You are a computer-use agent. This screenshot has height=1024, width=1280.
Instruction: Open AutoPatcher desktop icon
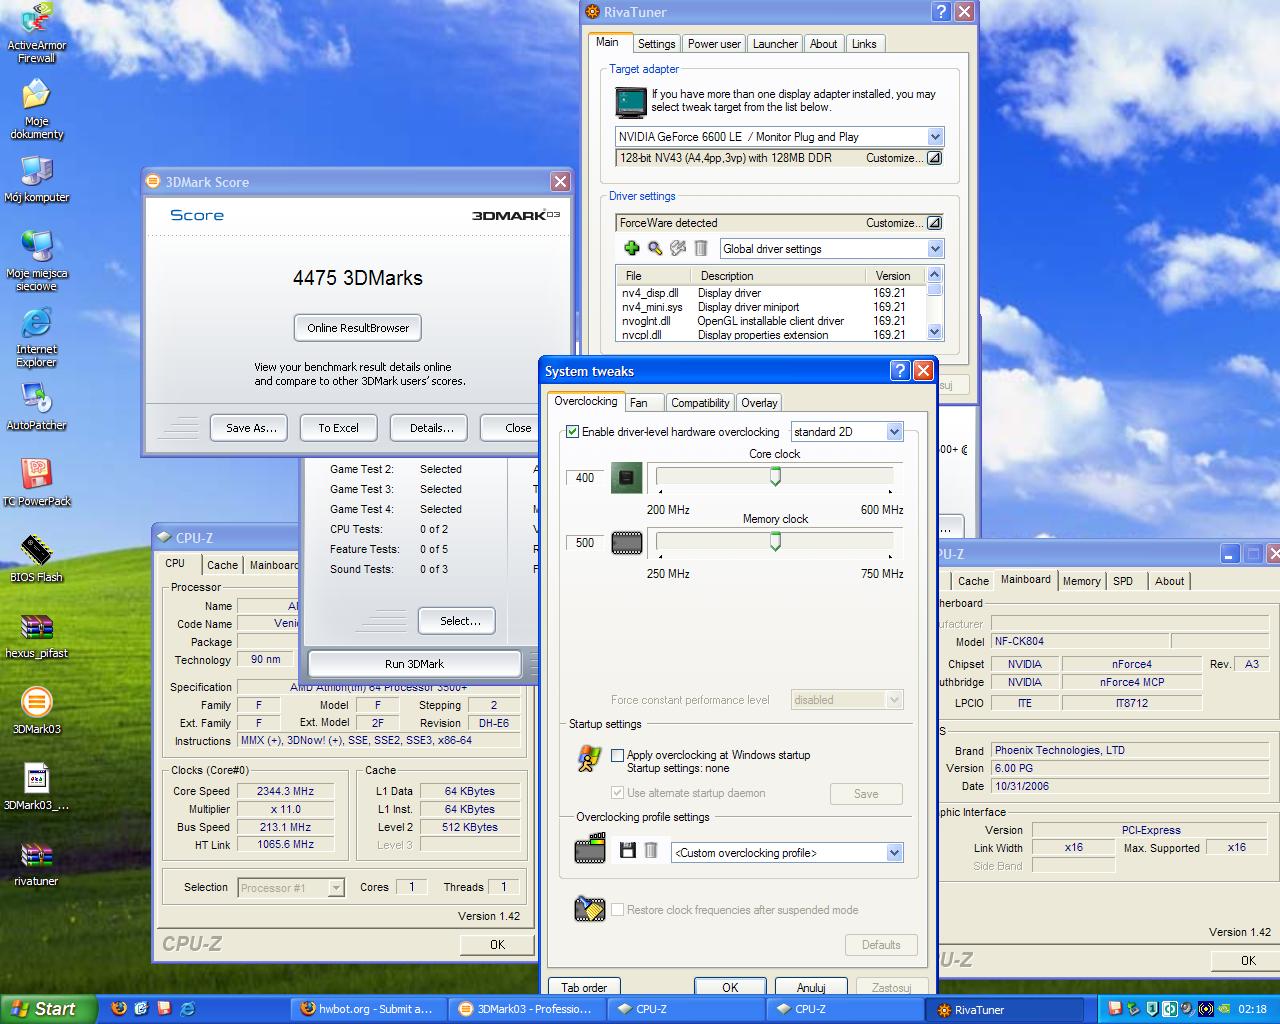(37, 406)
